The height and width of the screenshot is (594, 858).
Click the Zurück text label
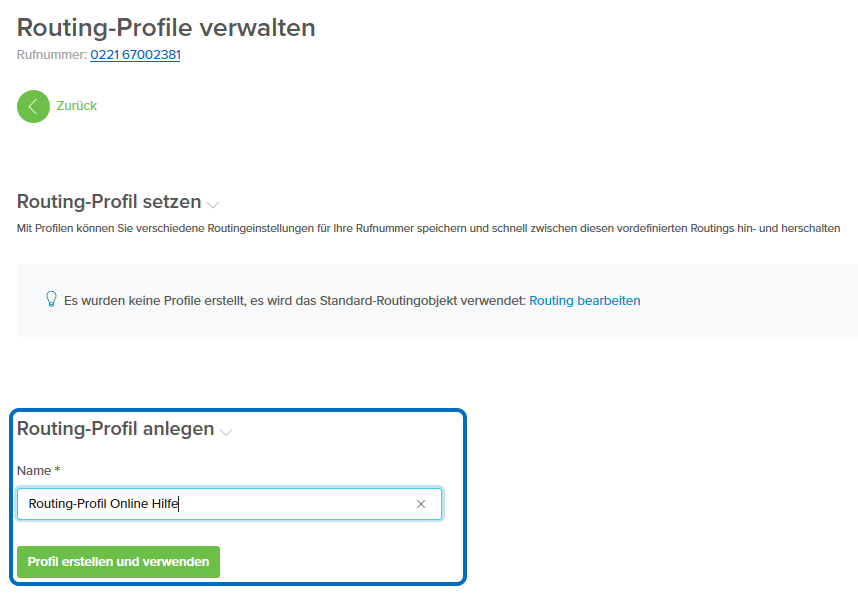click(x=77, y=106)
